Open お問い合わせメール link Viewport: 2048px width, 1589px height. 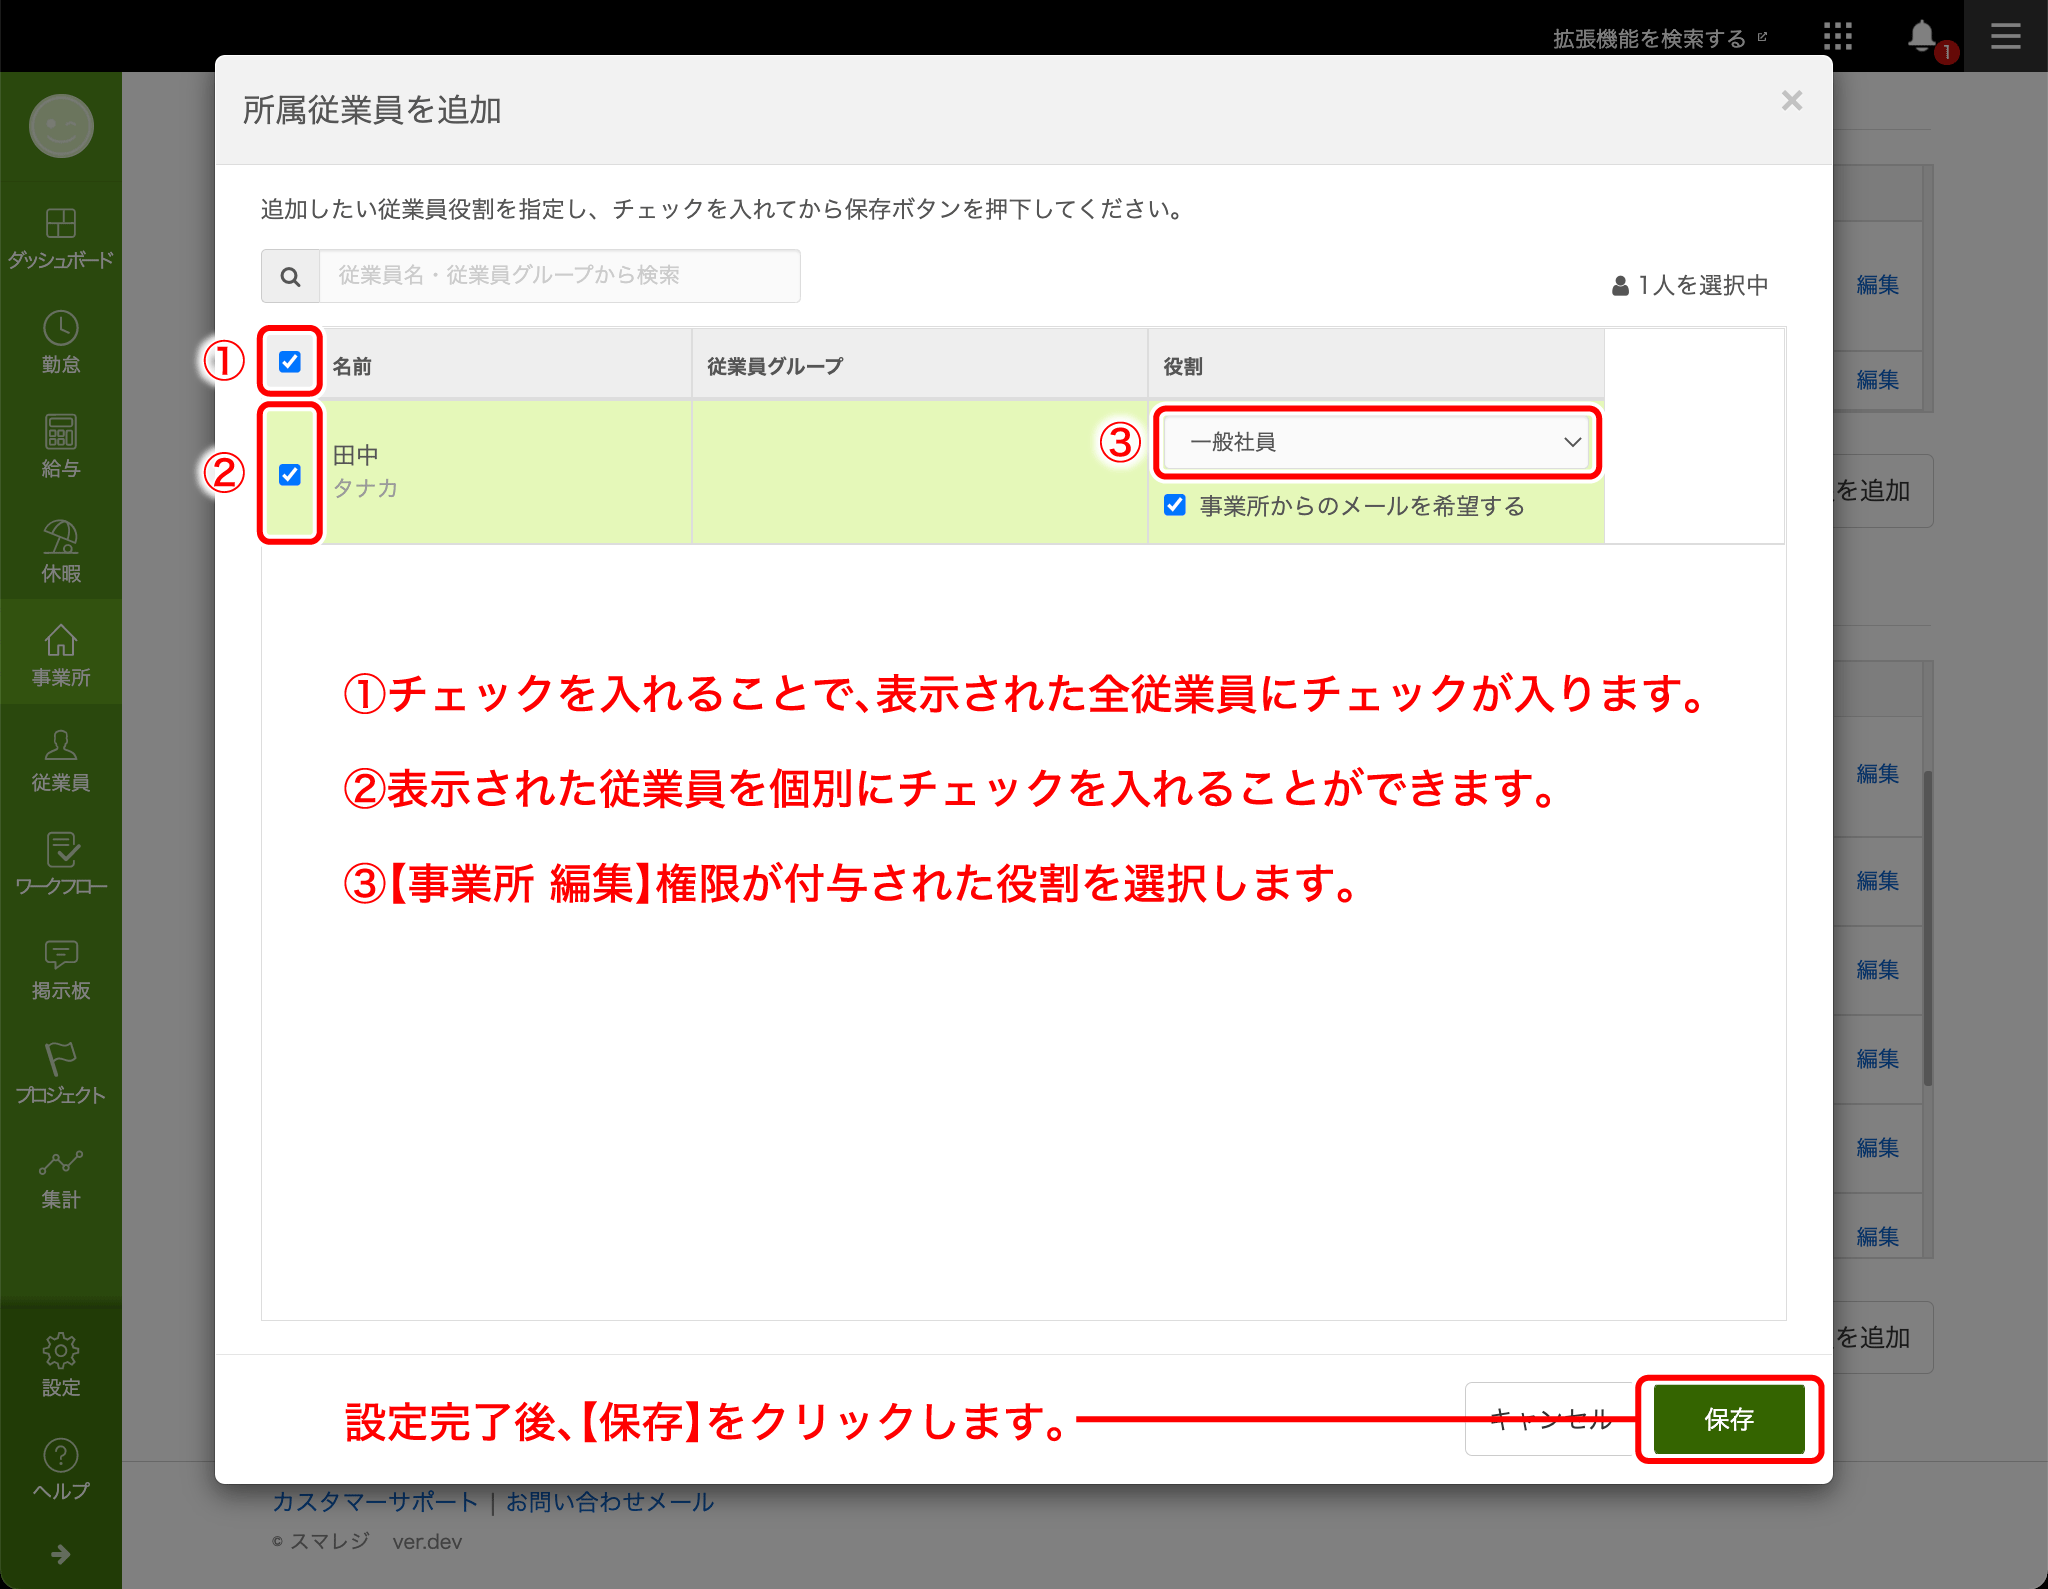pos(609,1501)
